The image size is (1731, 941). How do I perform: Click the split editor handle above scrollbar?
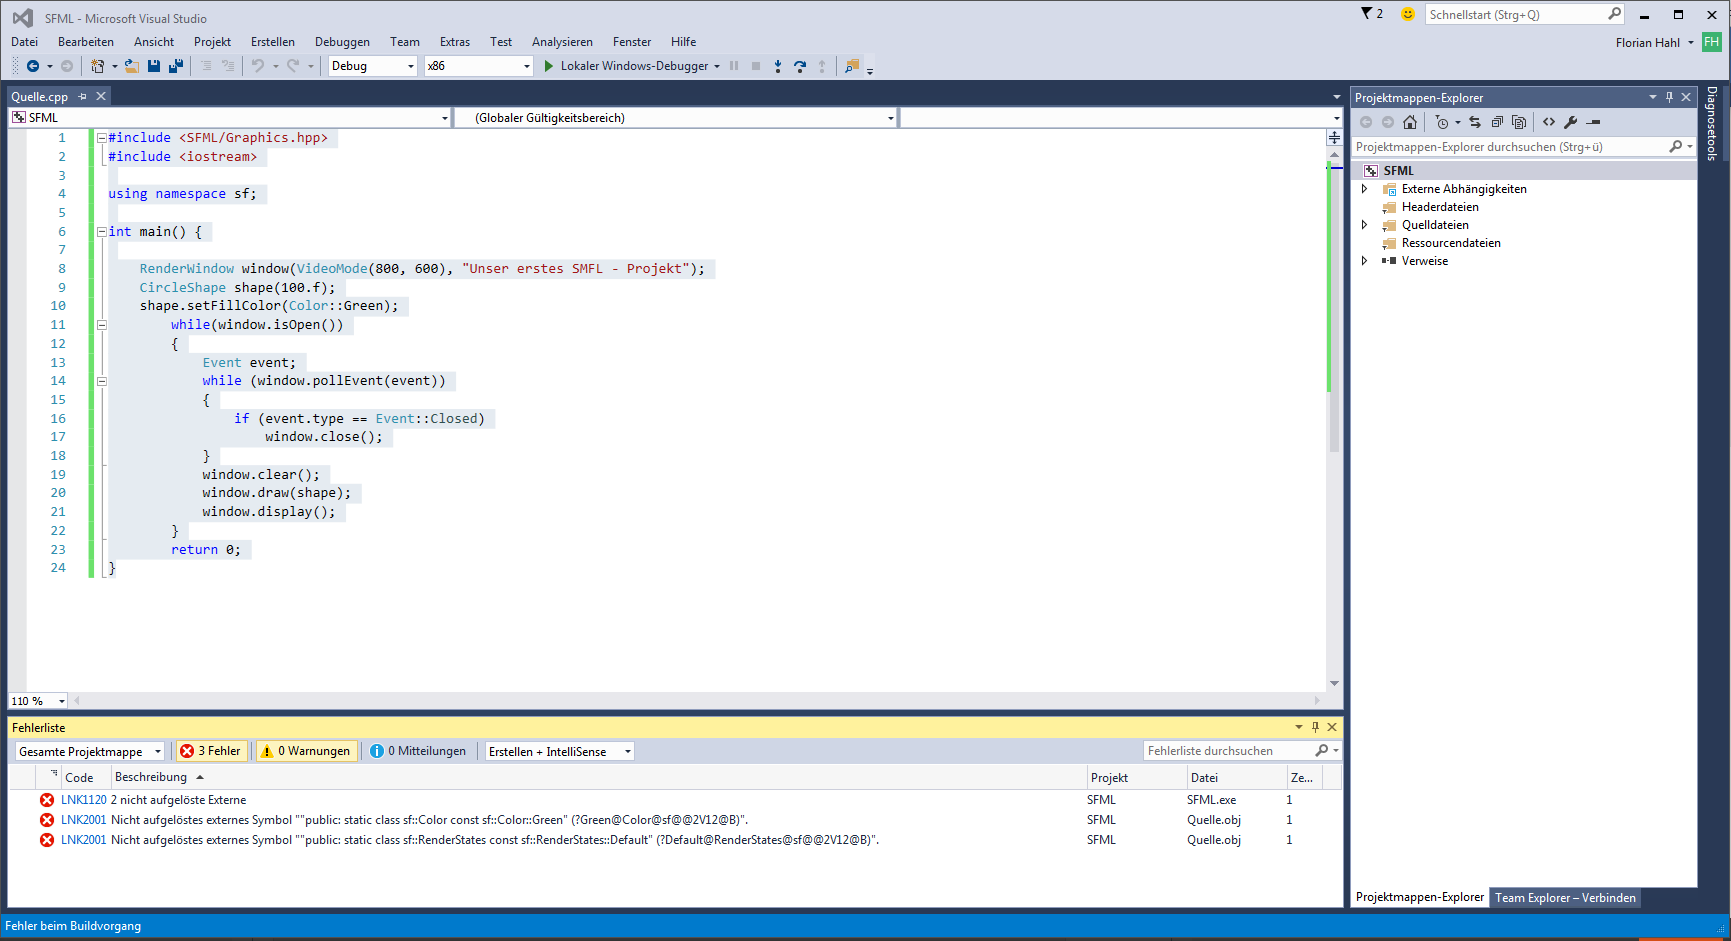pyautogui.click(x=1334, y=137)
